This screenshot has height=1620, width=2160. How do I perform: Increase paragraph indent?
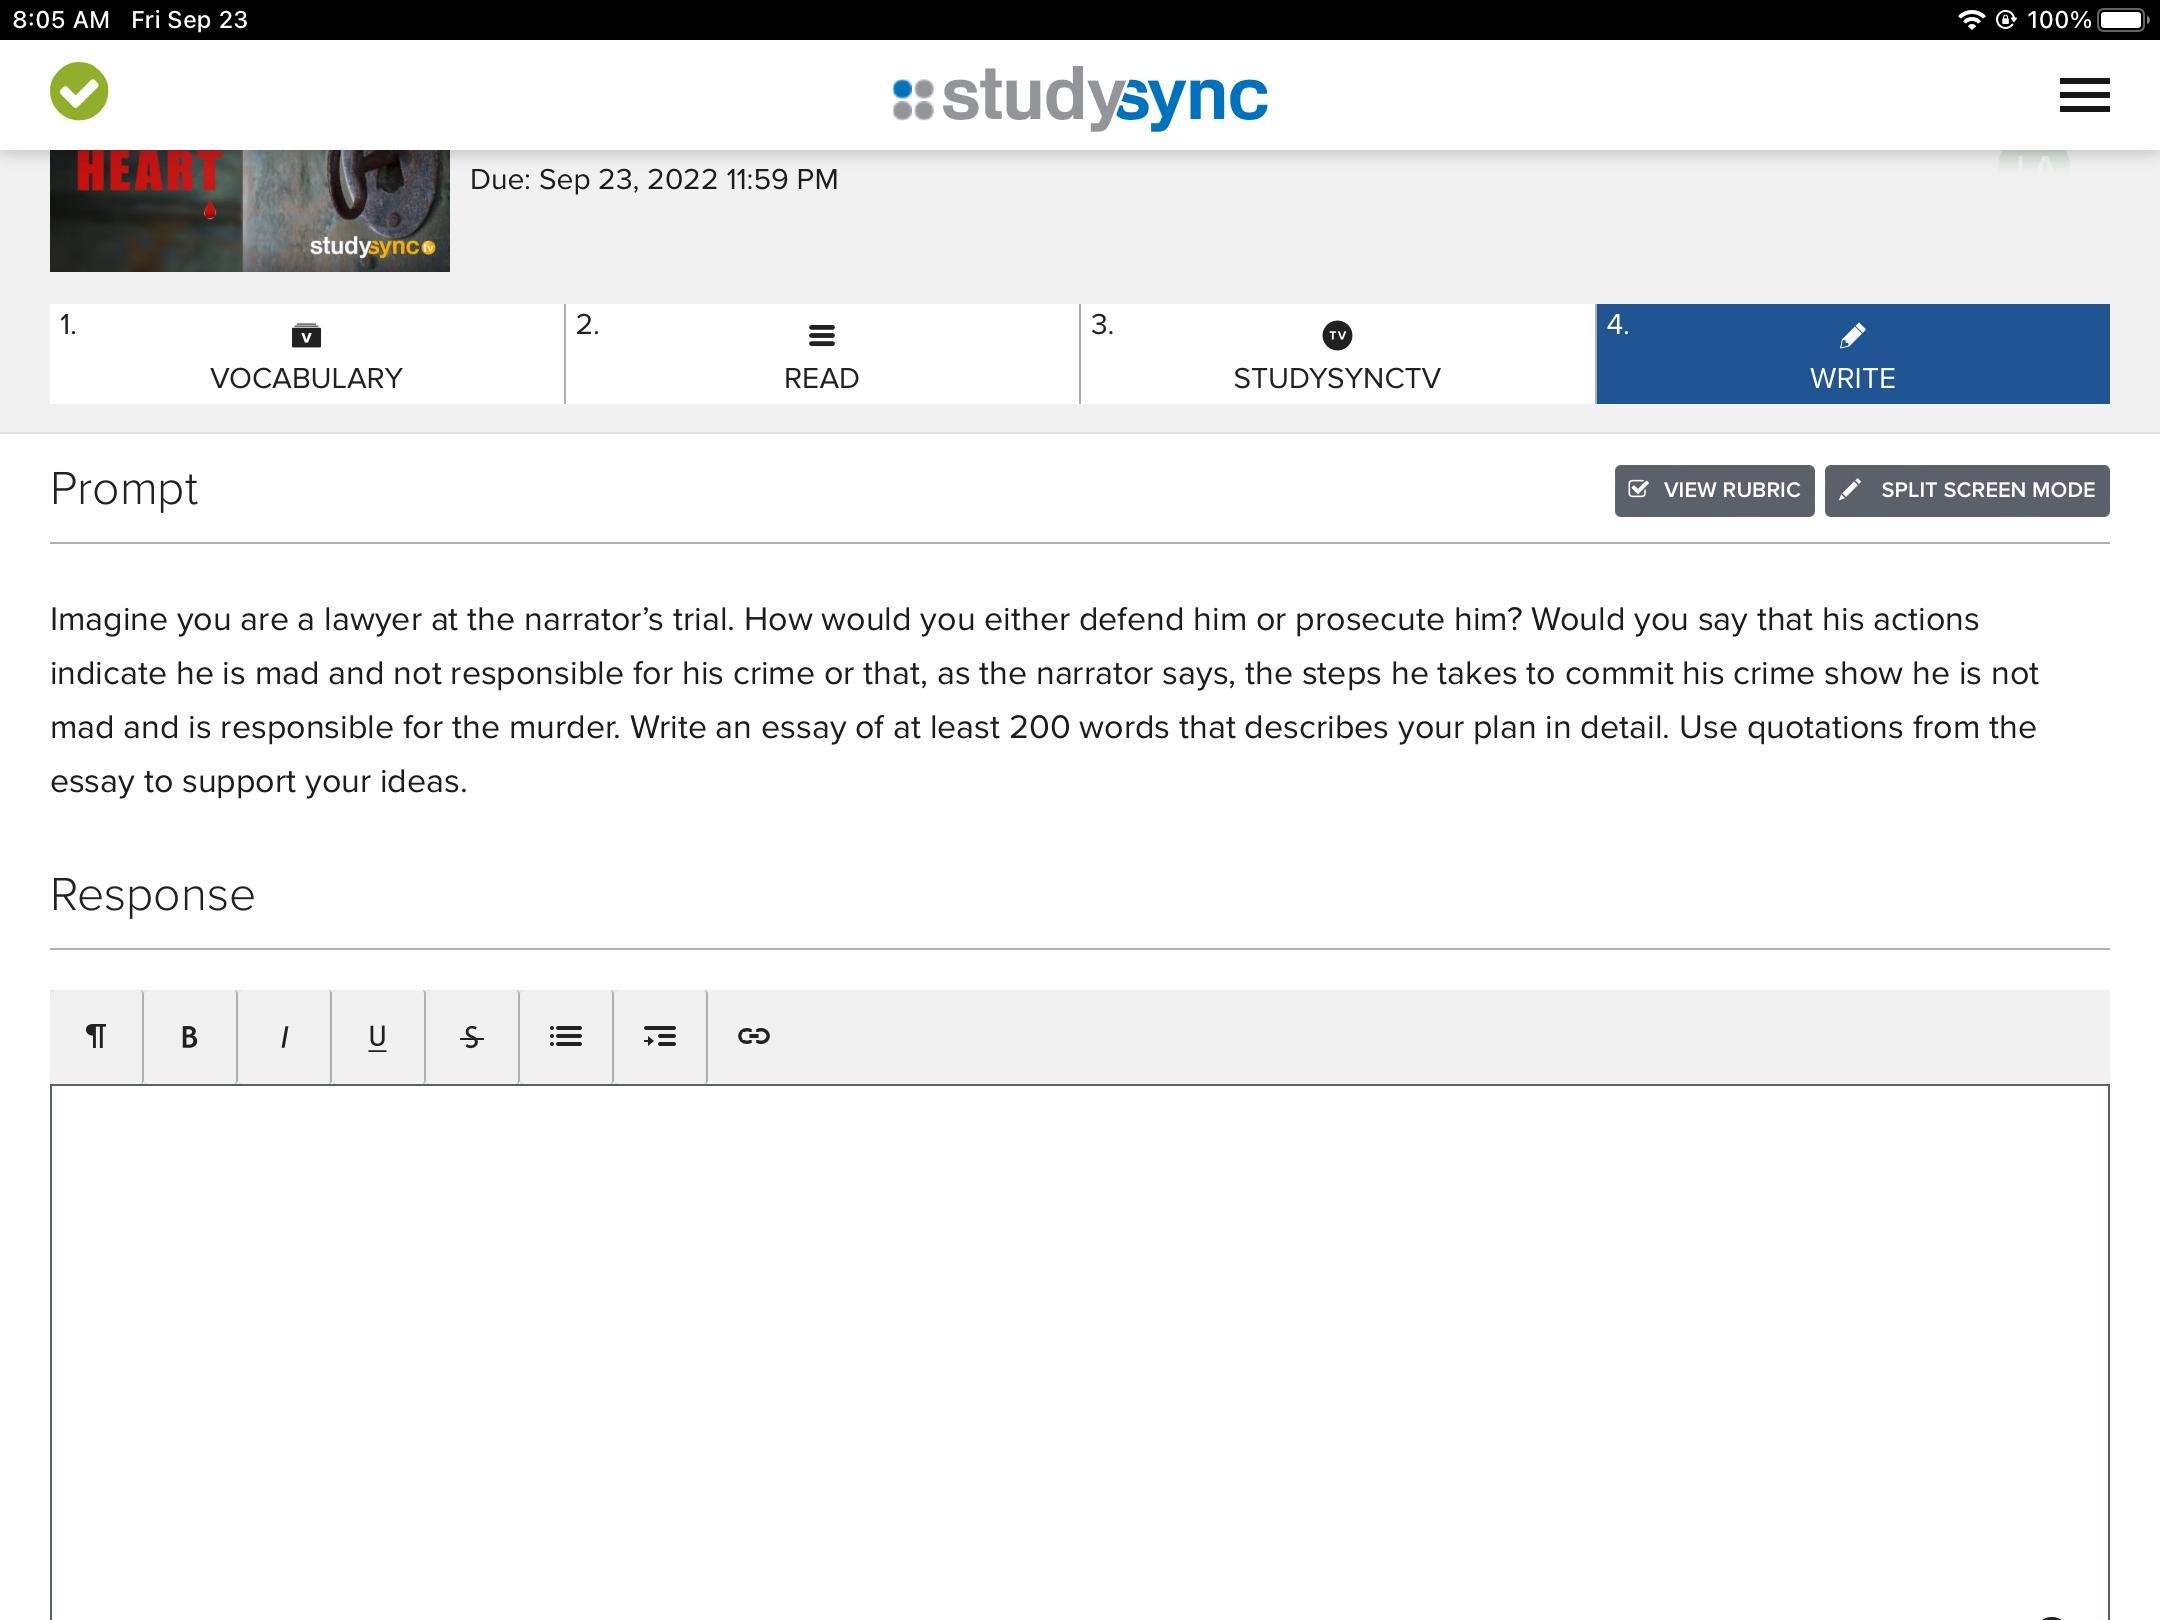pyautogui.click(x=659, y=1037)
